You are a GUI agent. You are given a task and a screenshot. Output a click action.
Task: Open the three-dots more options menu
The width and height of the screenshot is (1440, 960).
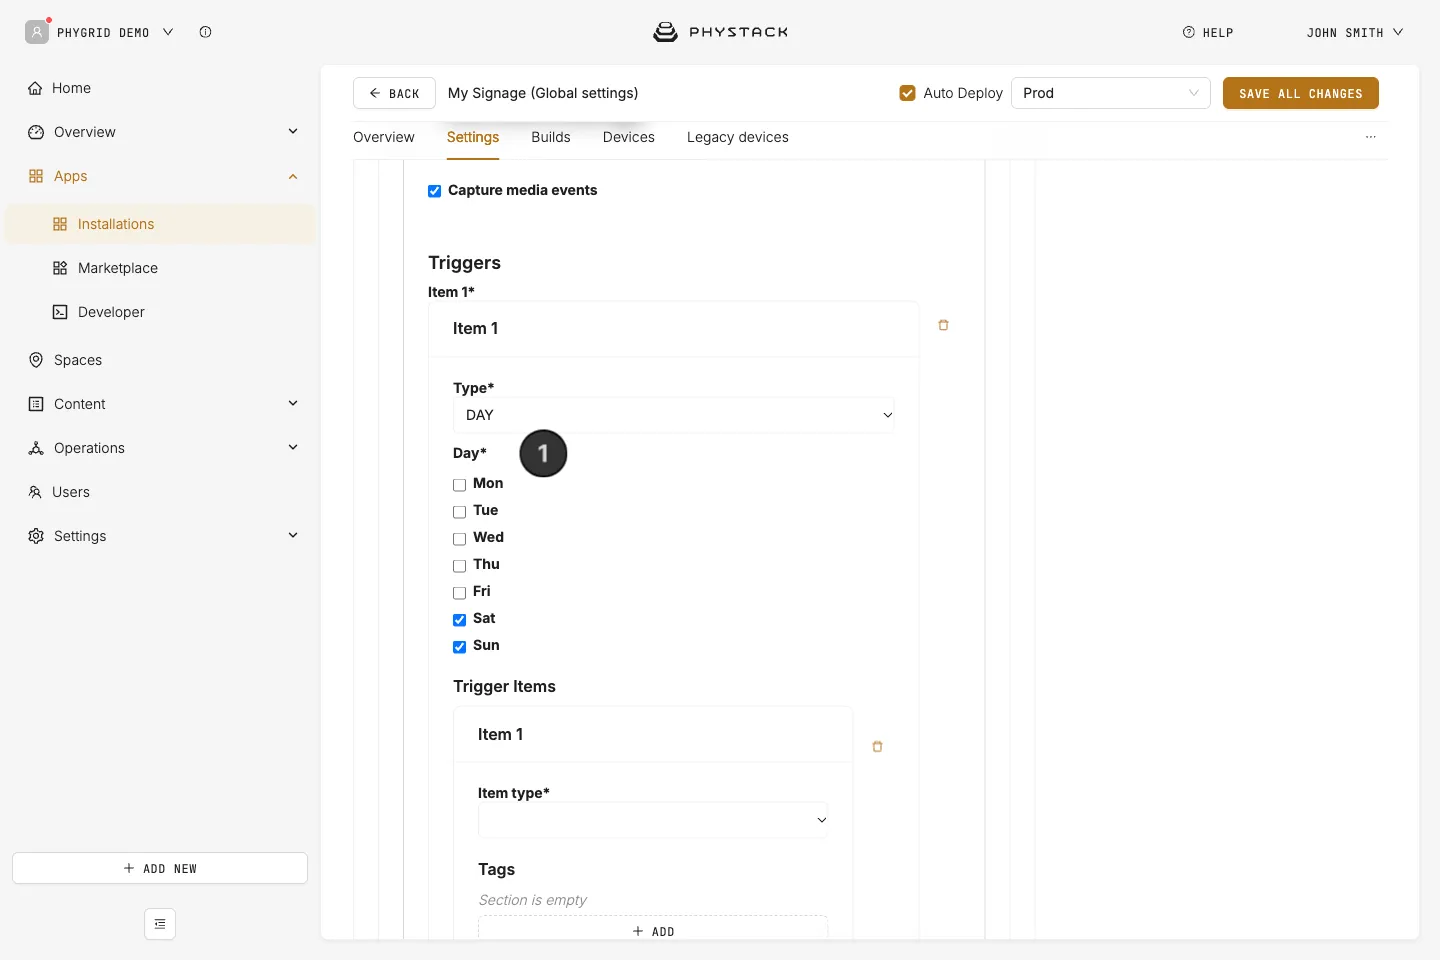(x=1371, y=137)
